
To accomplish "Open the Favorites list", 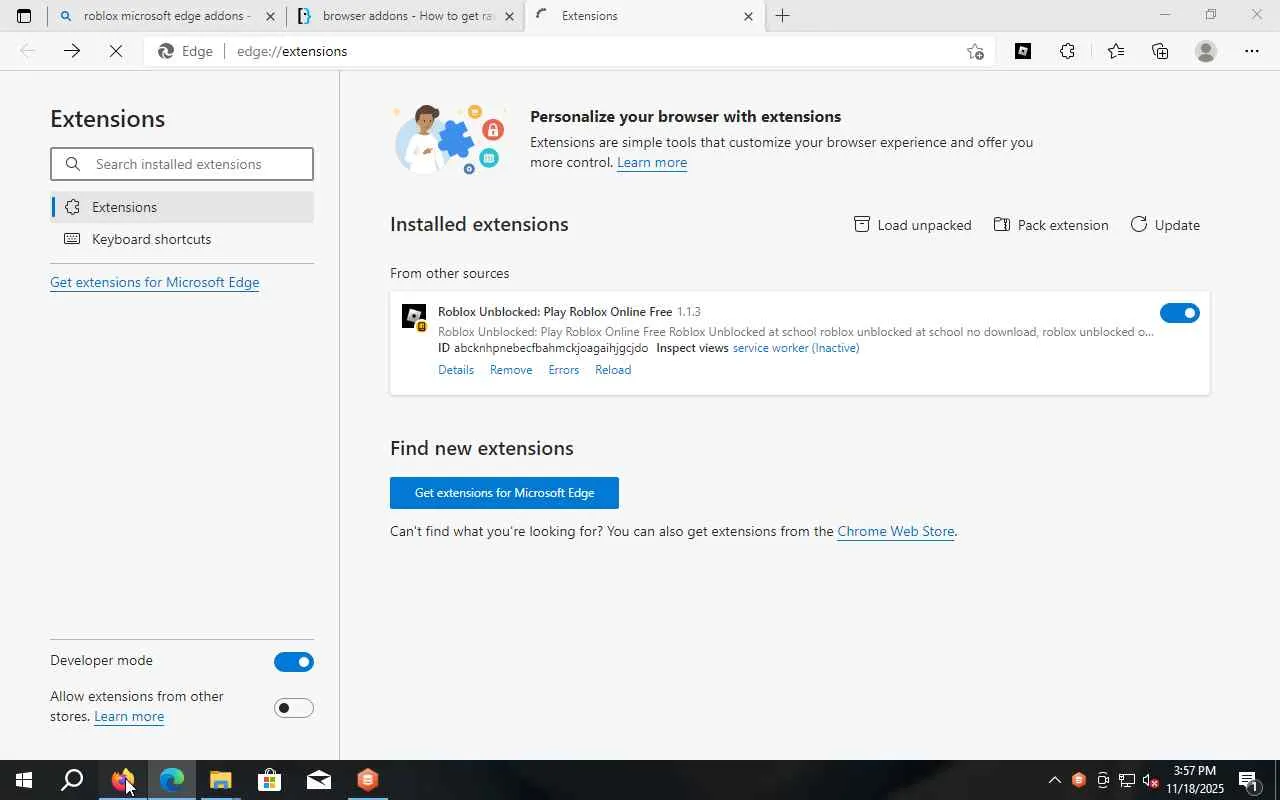I will click(1115, 51).
